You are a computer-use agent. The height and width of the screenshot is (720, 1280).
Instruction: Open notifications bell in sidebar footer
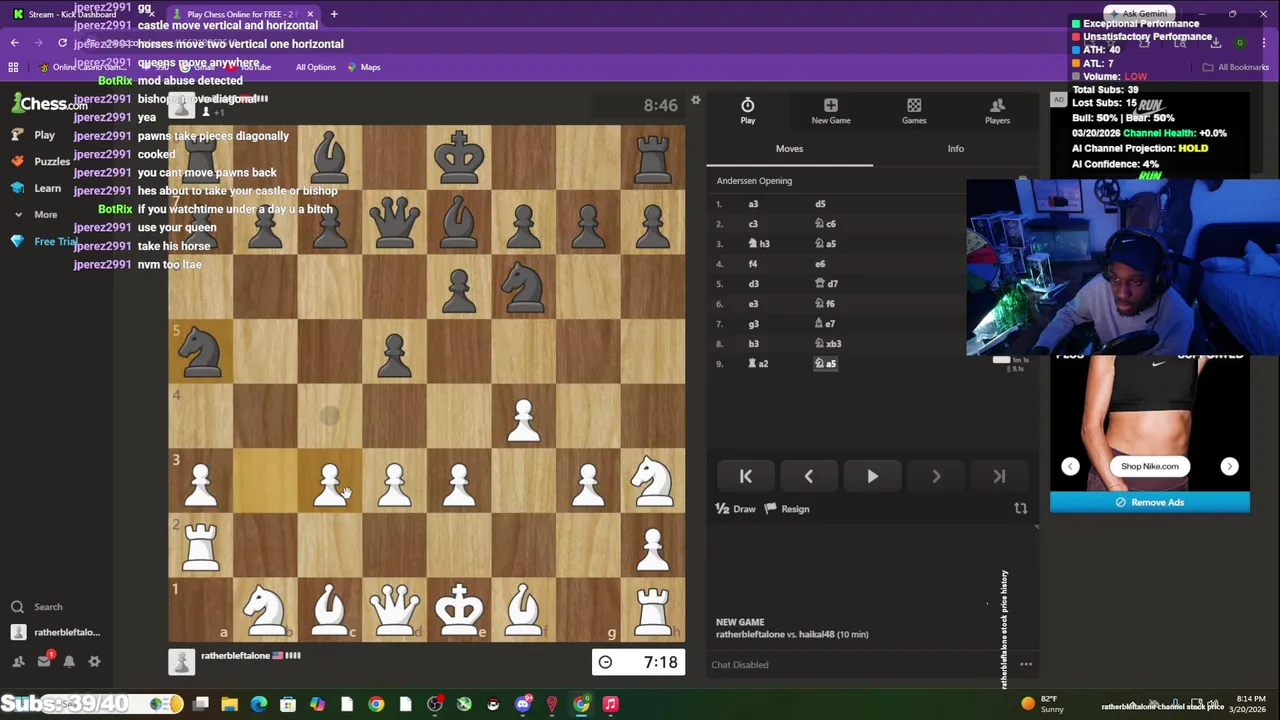click(69, 661)
